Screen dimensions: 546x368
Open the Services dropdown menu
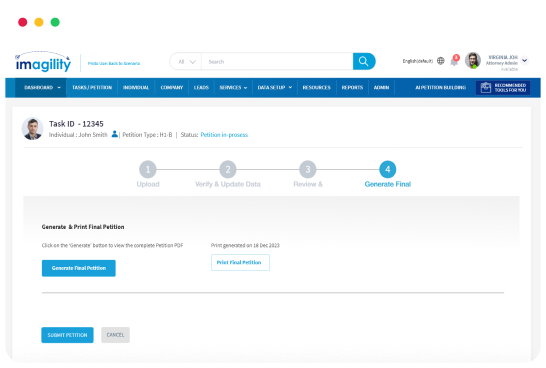233,88
